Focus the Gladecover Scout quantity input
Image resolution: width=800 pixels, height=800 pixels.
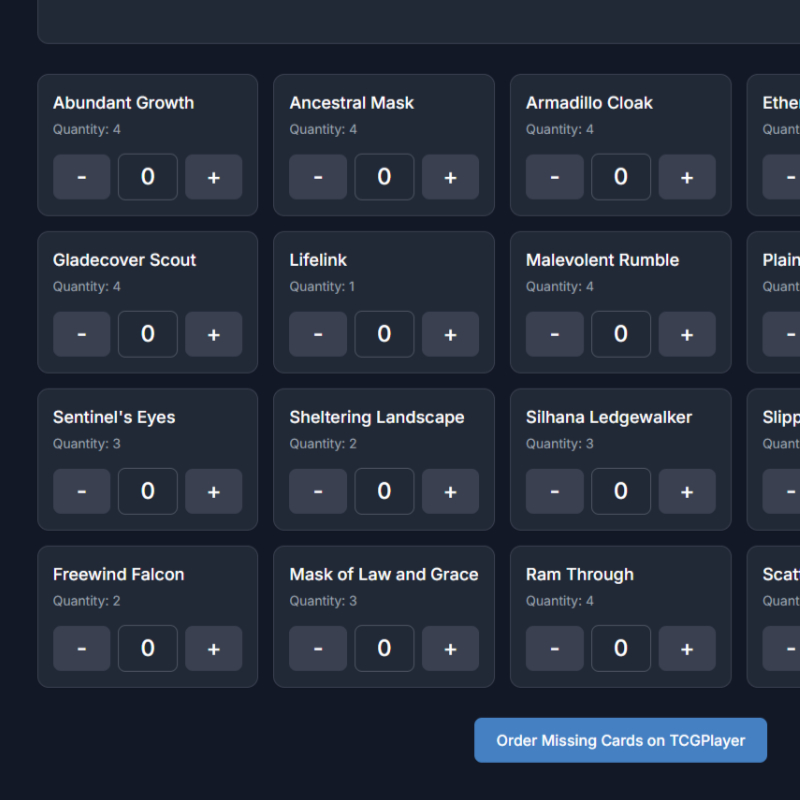pos(148,334)
